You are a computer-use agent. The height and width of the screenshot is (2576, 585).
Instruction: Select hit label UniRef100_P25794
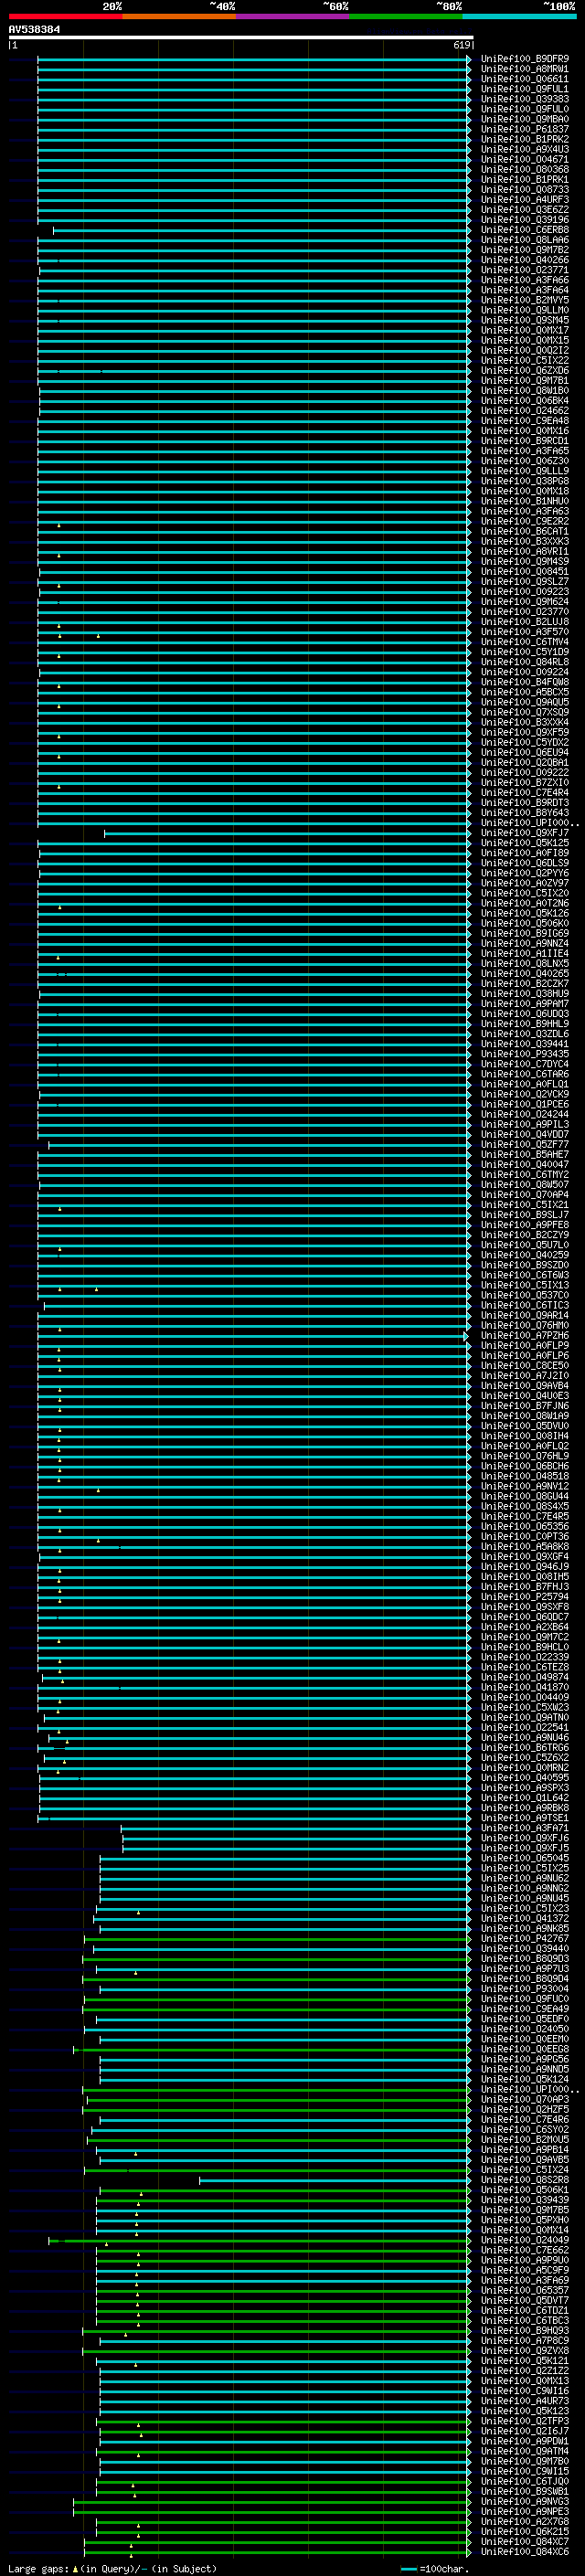pos(524,1596)
